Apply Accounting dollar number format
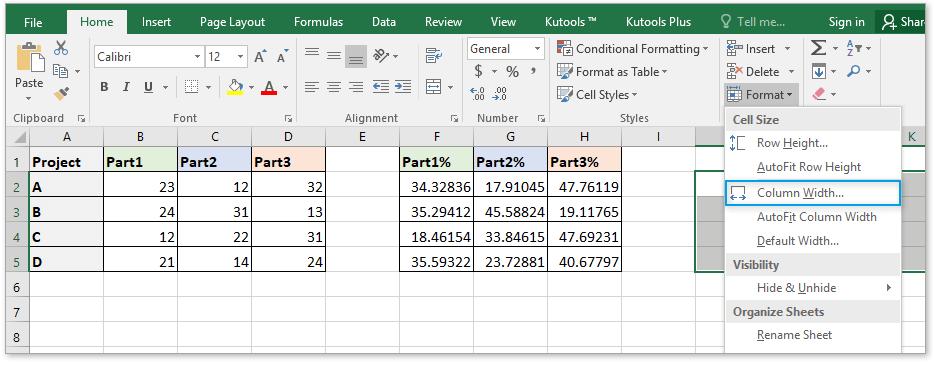 click(x=478, y=72)
